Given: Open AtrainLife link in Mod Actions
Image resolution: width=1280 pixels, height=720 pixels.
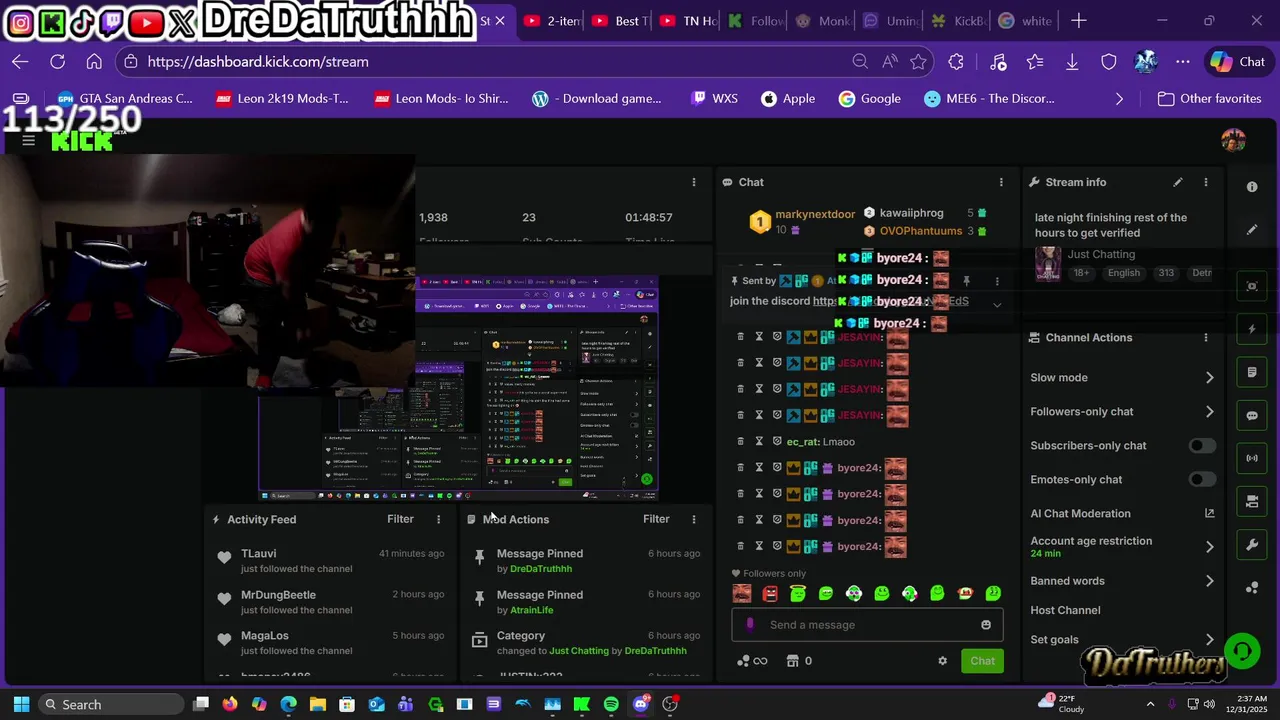Looking at the screenshot, I should [x=532, y=610].
